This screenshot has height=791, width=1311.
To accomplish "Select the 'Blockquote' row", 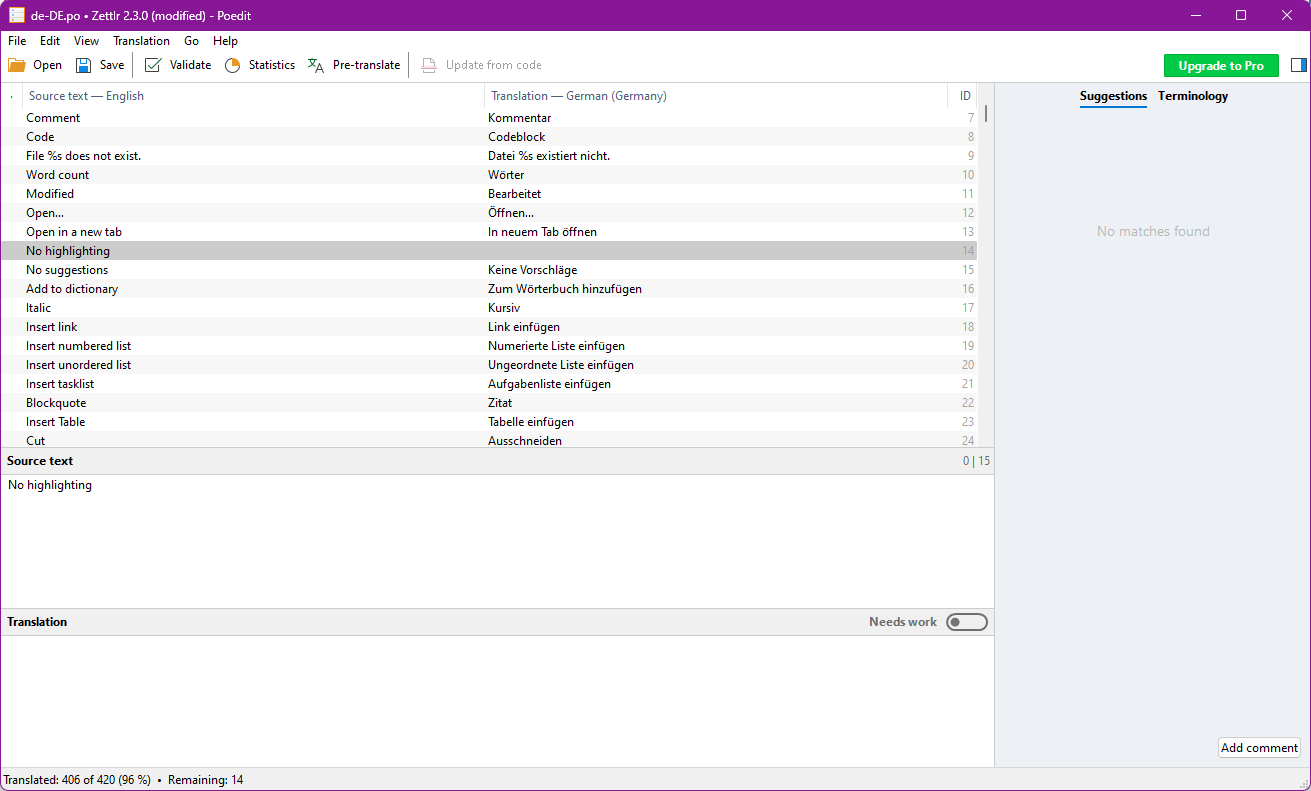I will coord(489,403).
